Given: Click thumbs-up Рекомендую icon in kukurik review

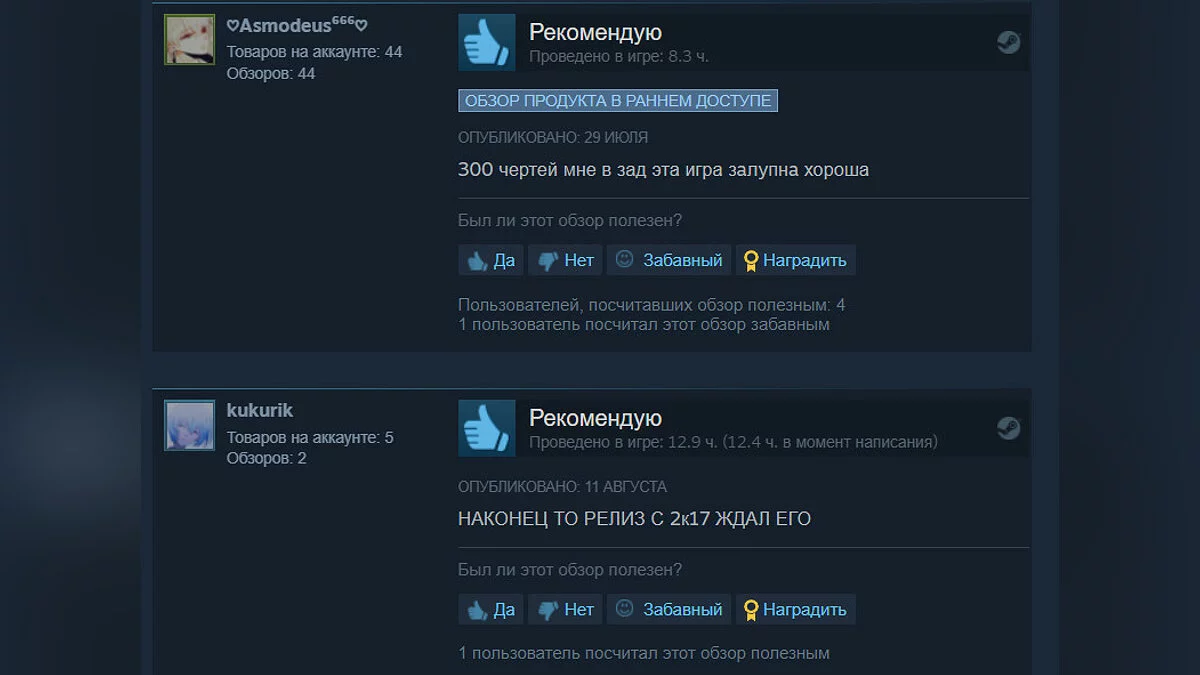Looking at the screenshot, I should tap(487, 428).
